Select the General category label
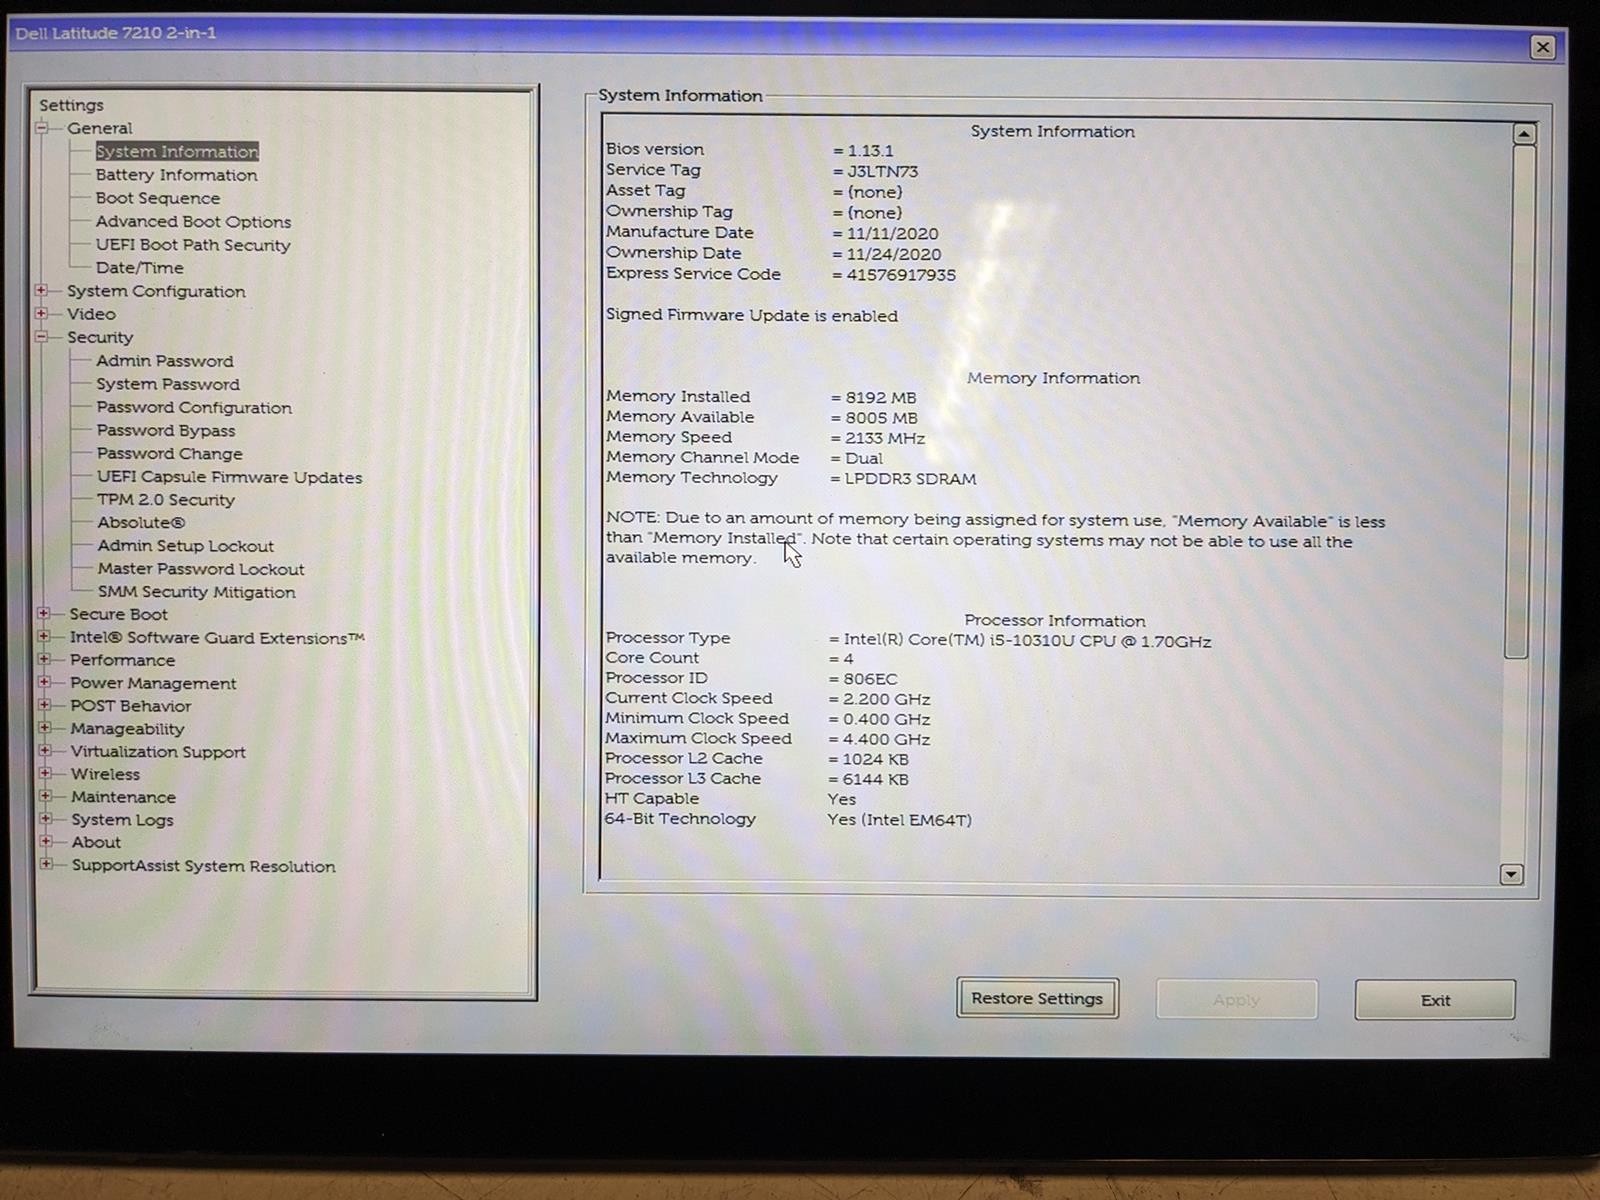1600x1200 pixels. click(x=99, y=128)
